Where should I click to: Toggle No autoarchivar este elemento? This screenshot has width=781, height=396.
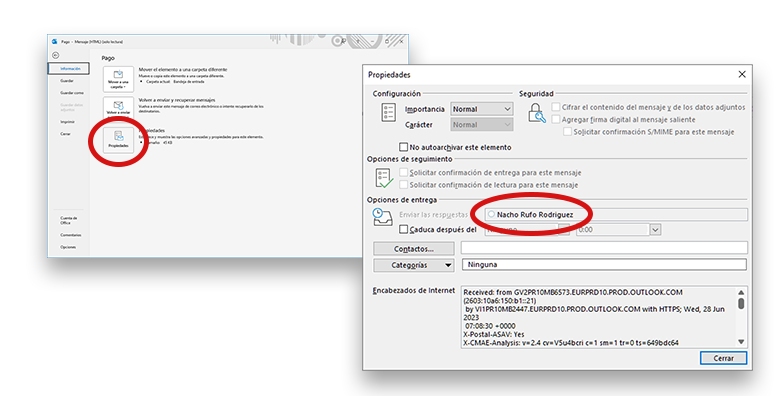(x=403, y=147)
